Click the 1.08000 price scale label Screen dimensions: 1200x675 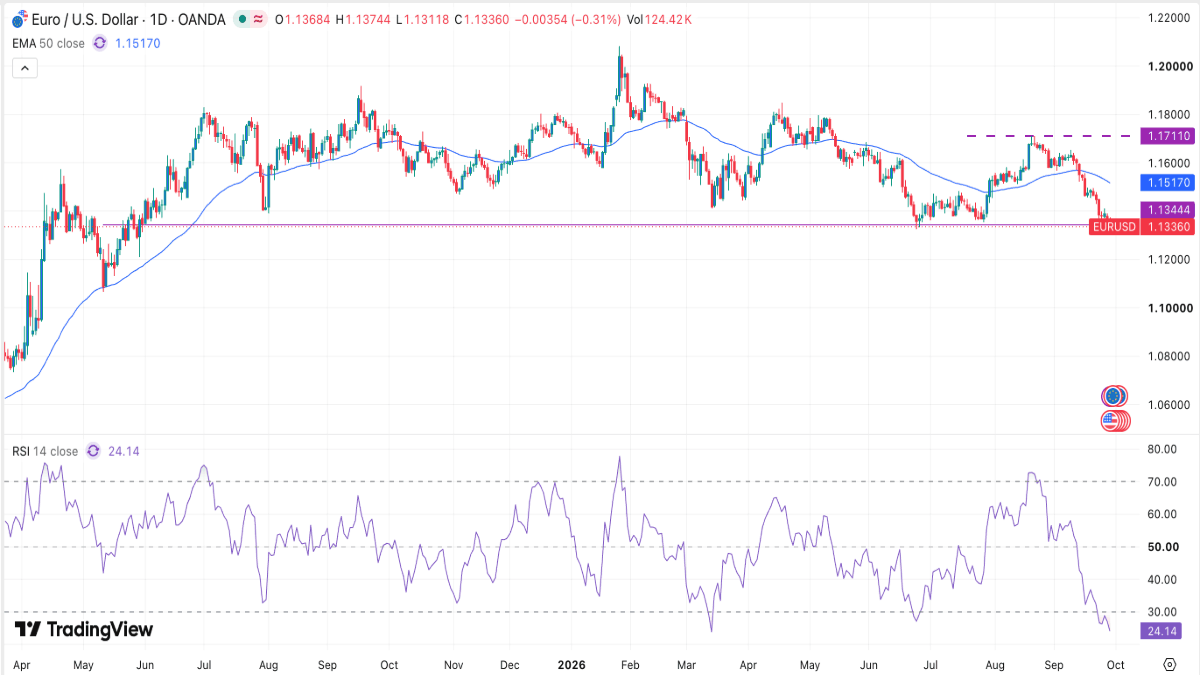tap(1168, 356)
